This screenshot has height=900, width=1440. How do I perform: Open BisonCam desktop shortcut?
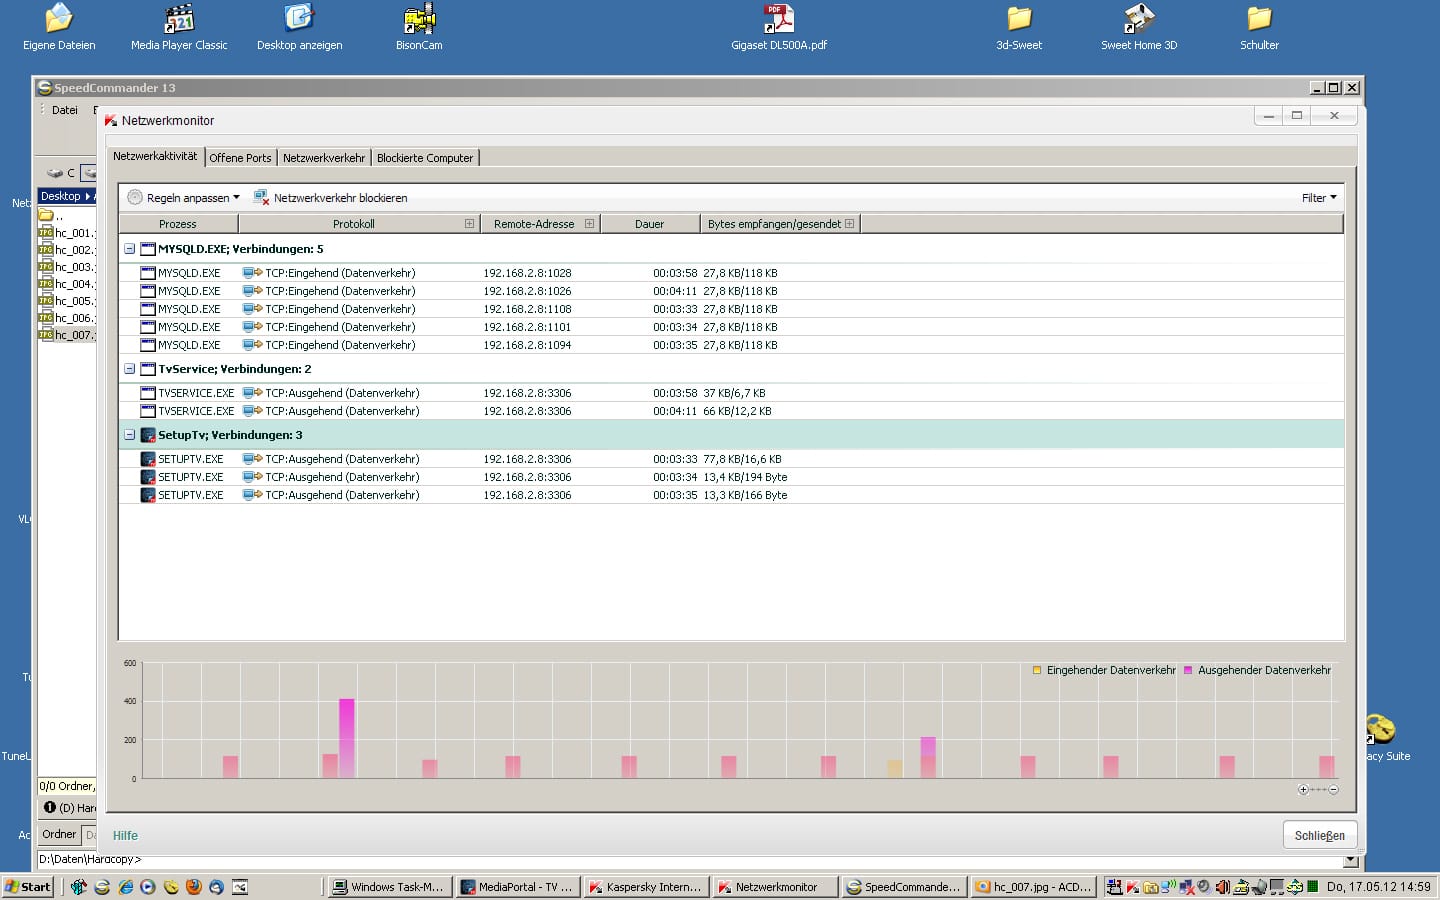point(419,19)
